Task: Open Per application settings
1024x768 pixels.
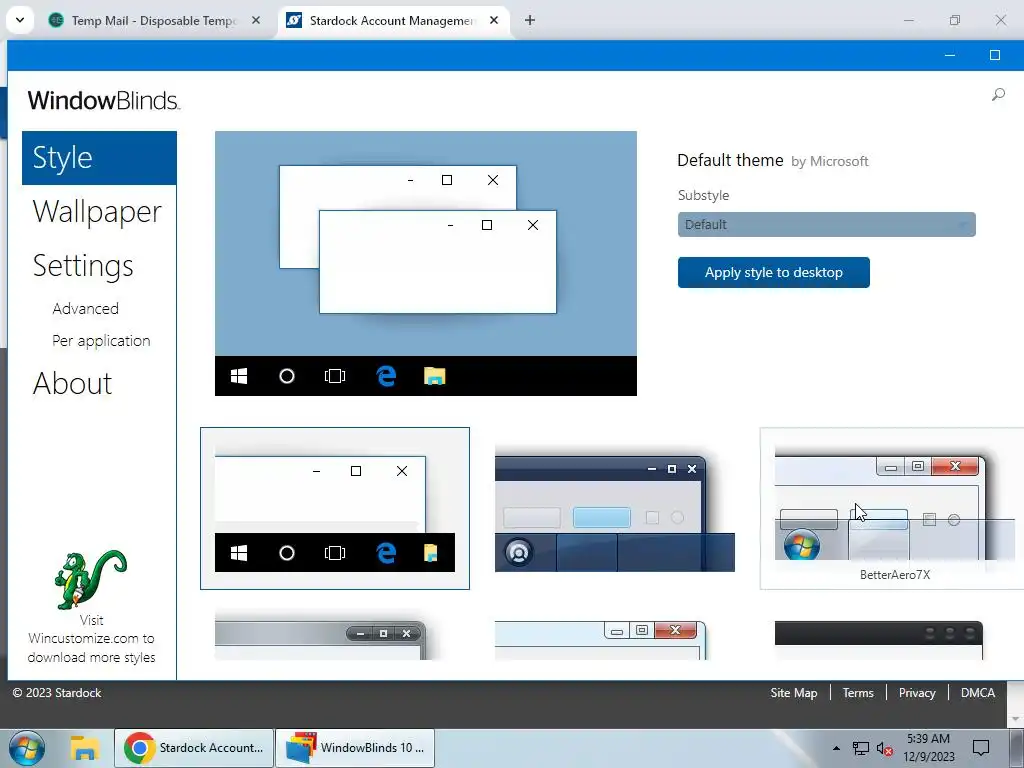Action: 101,341
